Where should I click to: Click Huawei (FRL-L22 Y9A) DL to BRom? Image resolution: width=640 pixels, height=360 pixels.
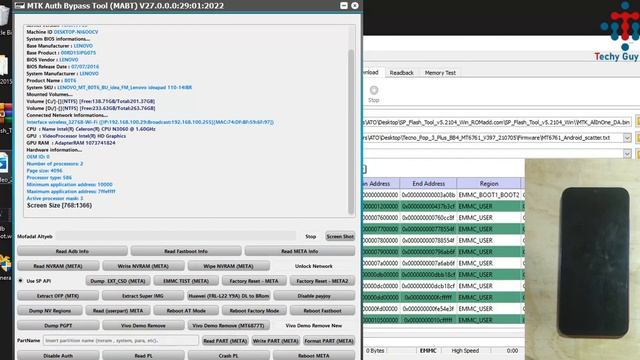click(229, 296)
